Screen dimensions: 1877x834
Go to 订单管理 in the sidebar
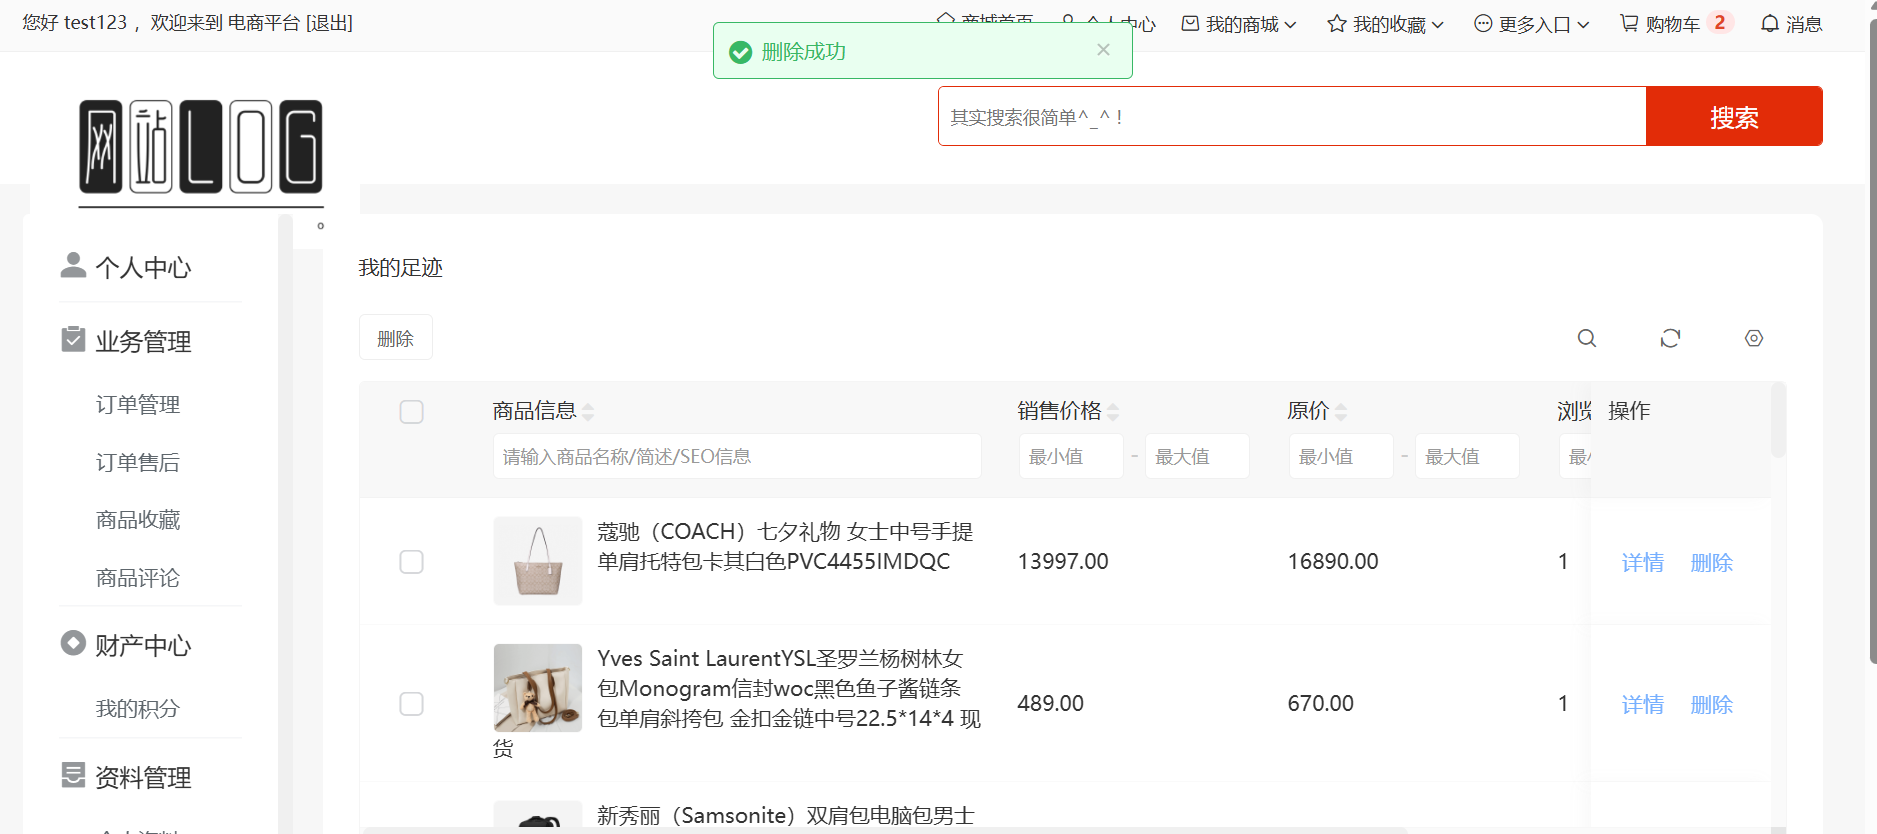138,405
